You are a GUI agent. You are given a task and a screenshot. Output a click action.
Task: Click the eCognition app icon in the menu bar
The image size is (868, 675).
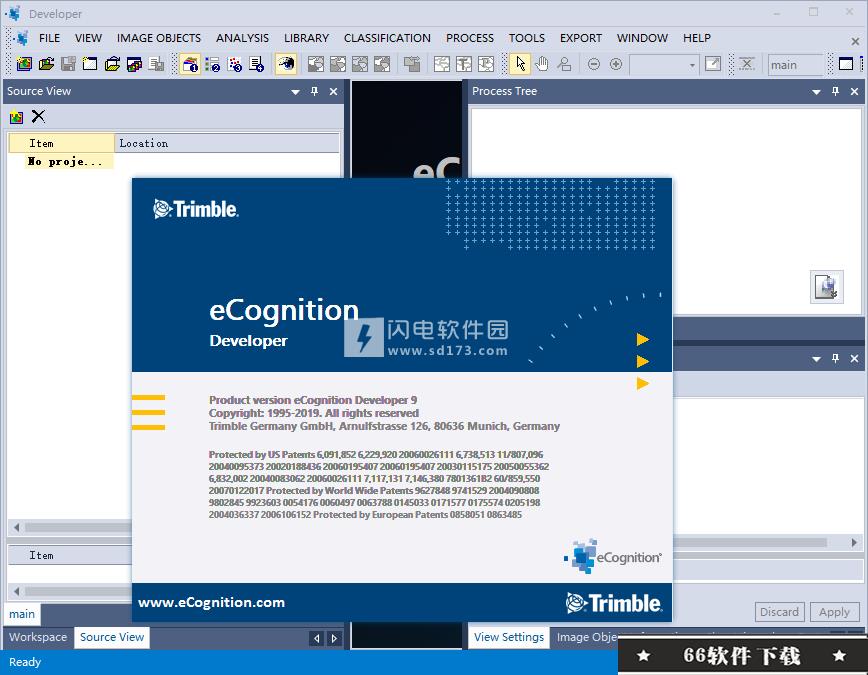pos(22,38)
